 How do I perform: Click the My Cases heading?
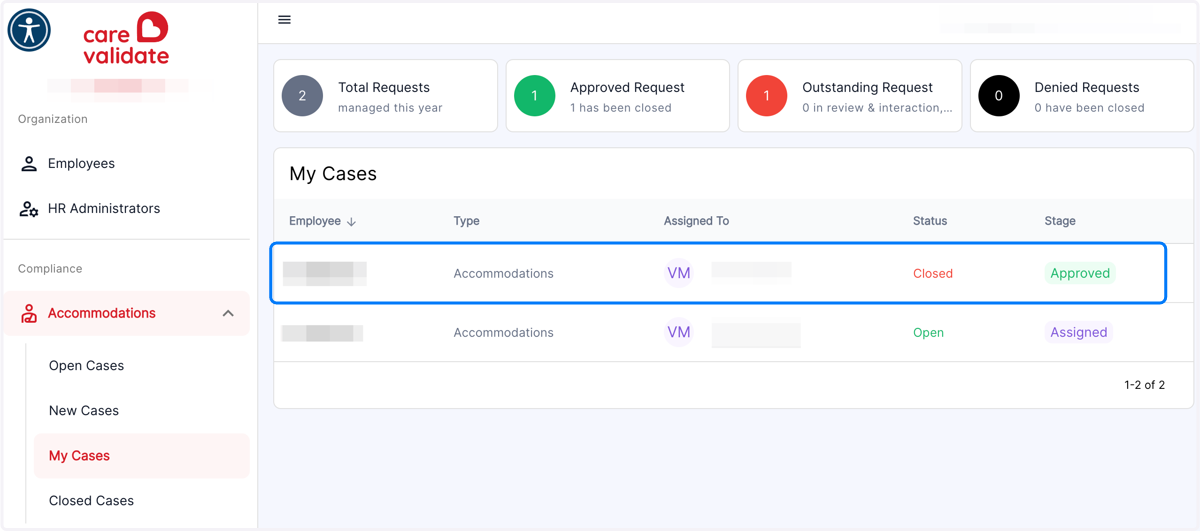click(x=333, y=174)
